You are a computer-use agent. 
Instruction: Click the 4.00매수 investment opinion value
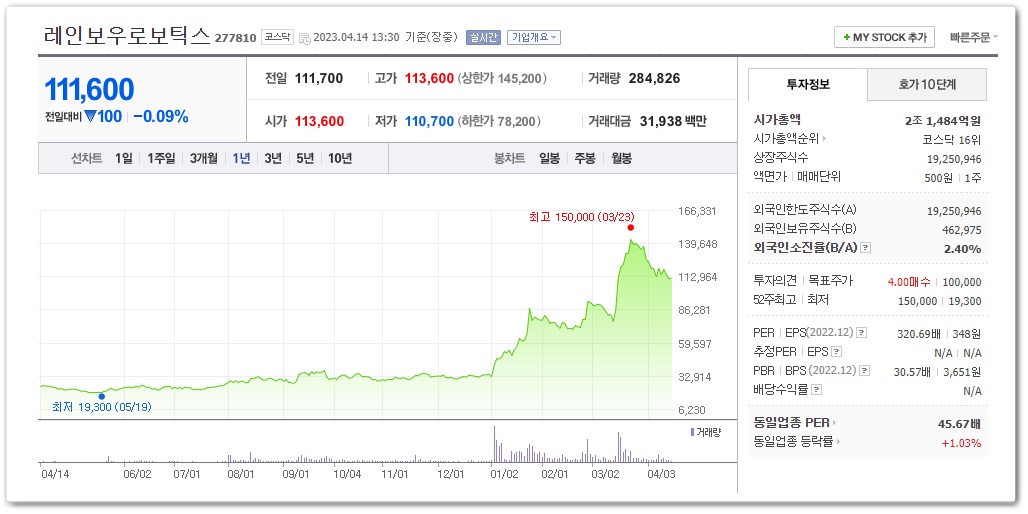(x=909, y=281)
